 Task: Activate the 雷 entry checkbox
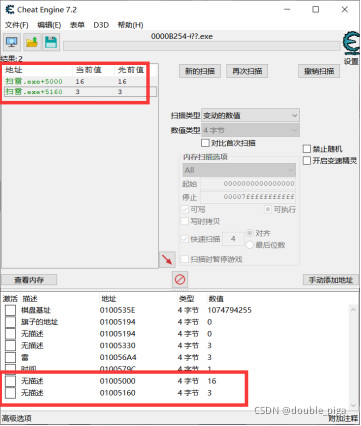click(x=10, y=357)
